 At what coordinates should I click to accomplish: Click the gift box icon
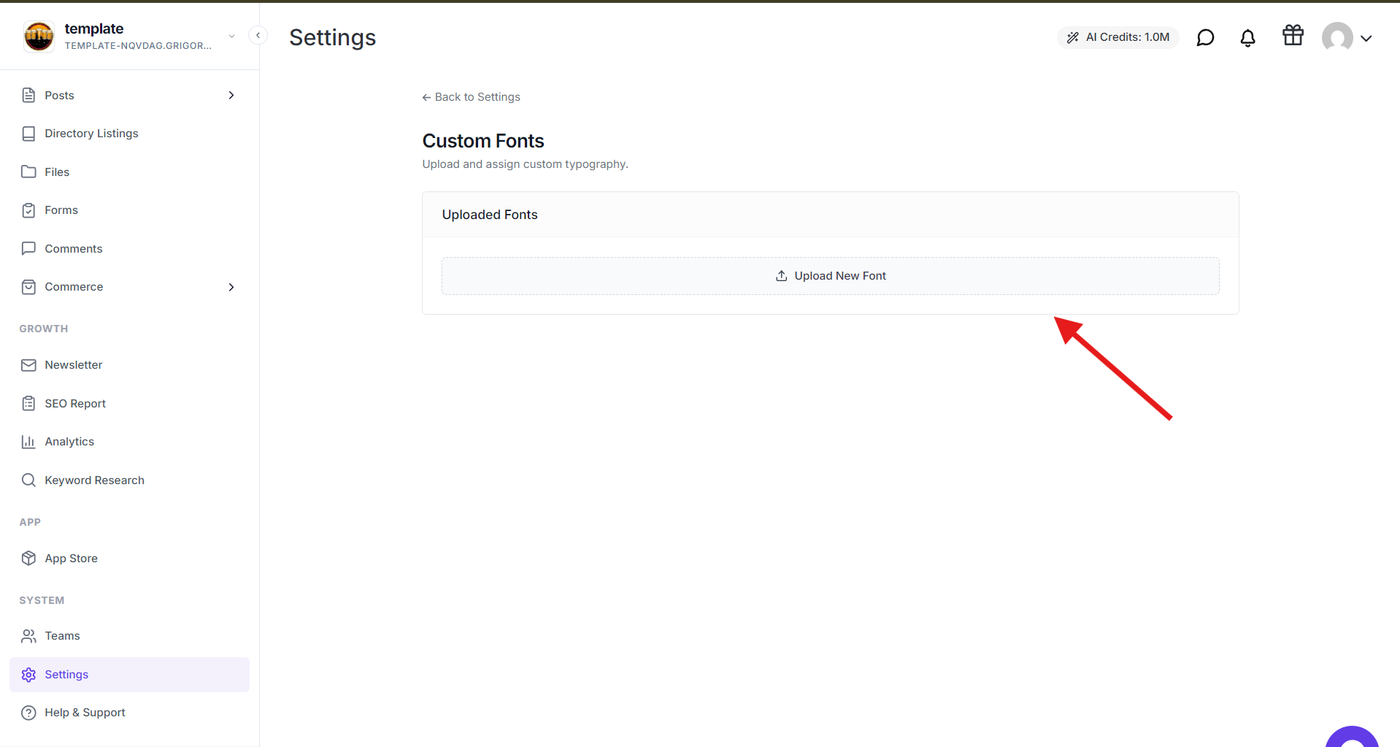(x=1293, y=36)
